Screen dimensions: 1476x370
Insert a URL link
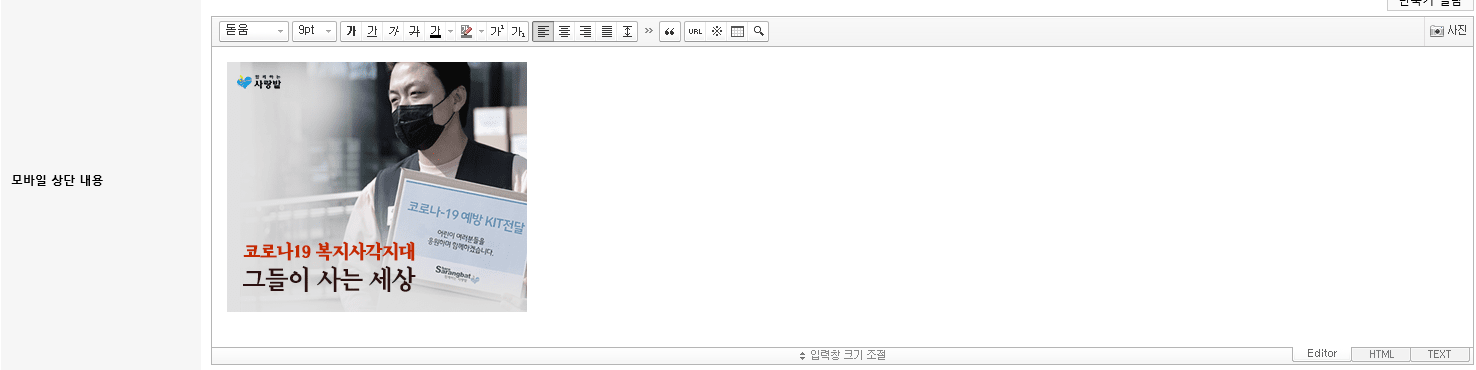tap(695, 31)
